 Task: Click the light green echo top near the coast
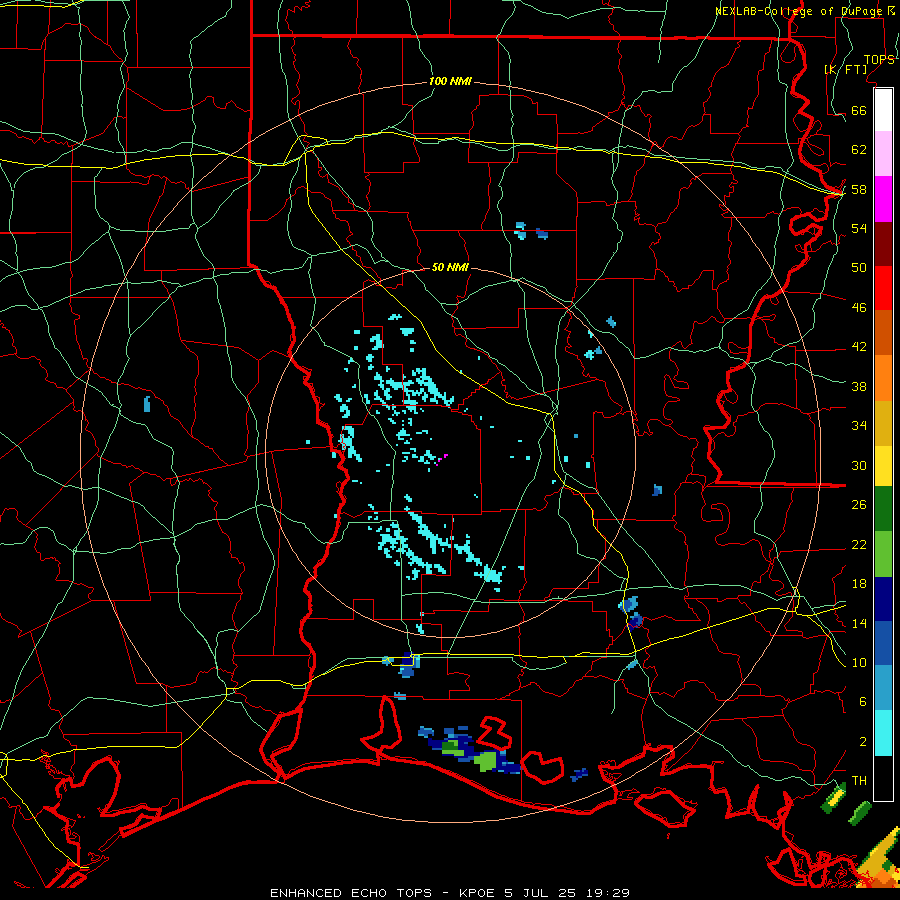486,761
